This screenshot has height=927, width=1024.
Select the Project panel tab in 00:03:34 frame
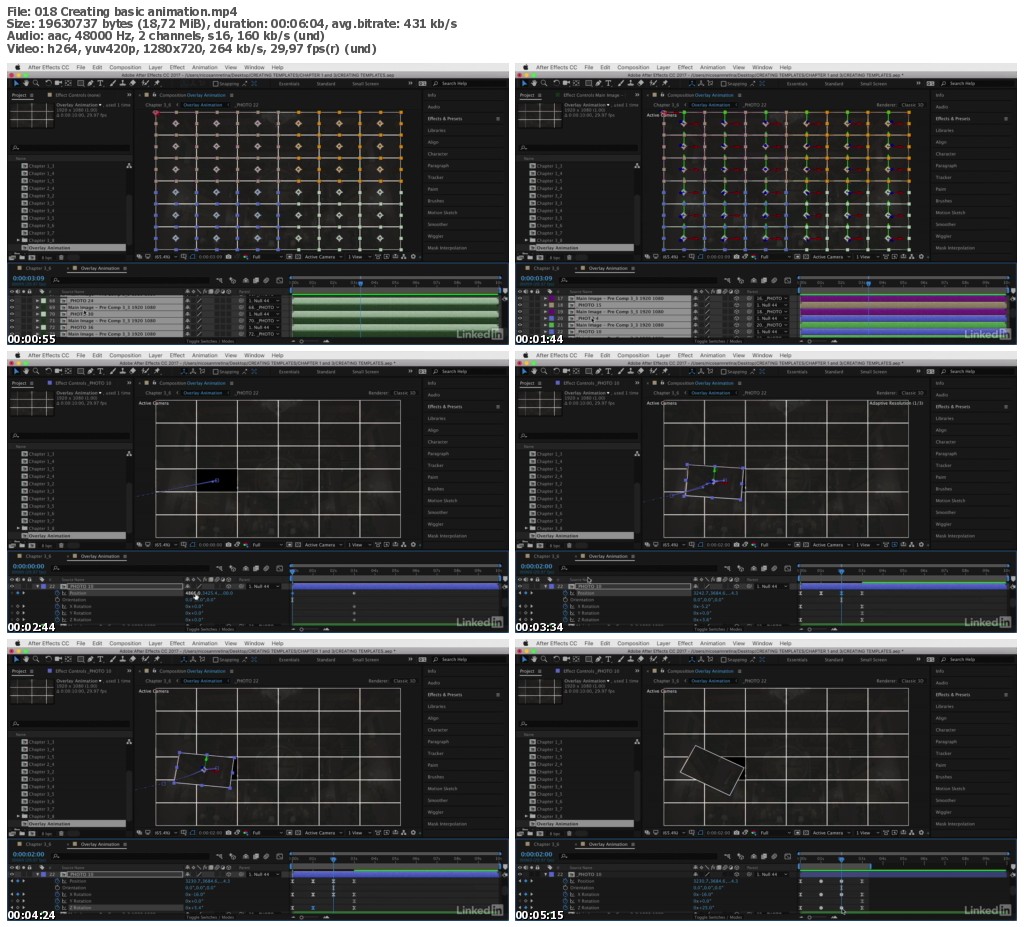tap(527, 383)
